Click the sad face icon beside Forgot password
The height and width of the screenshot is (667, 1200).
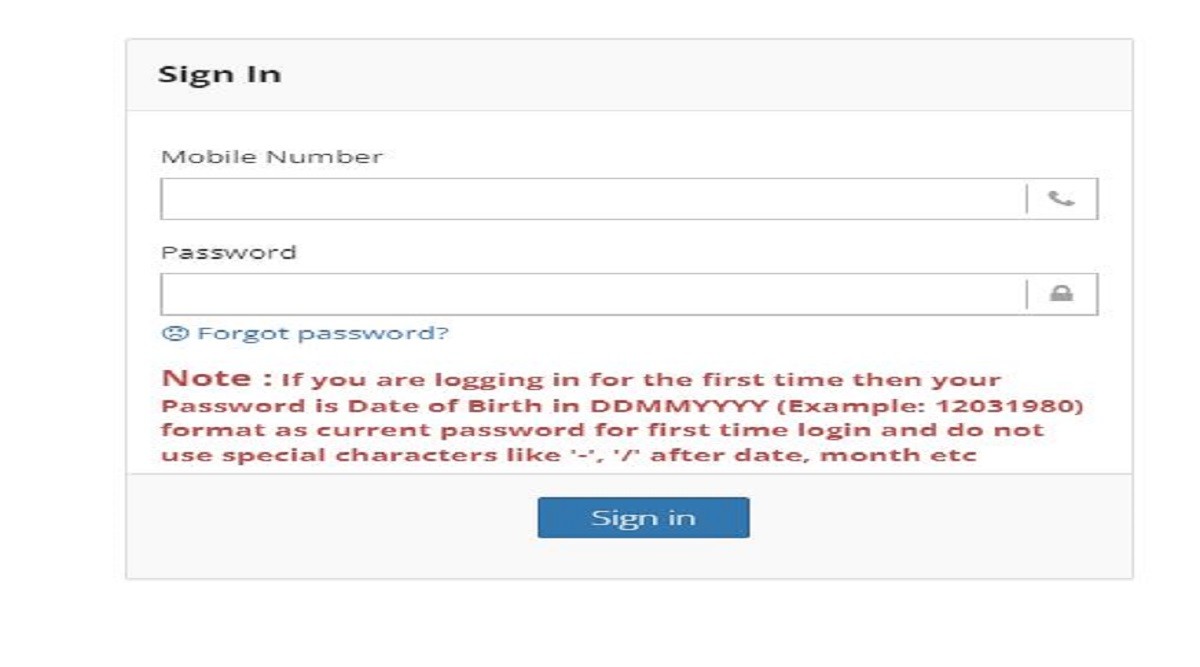[x=175, y=333]
